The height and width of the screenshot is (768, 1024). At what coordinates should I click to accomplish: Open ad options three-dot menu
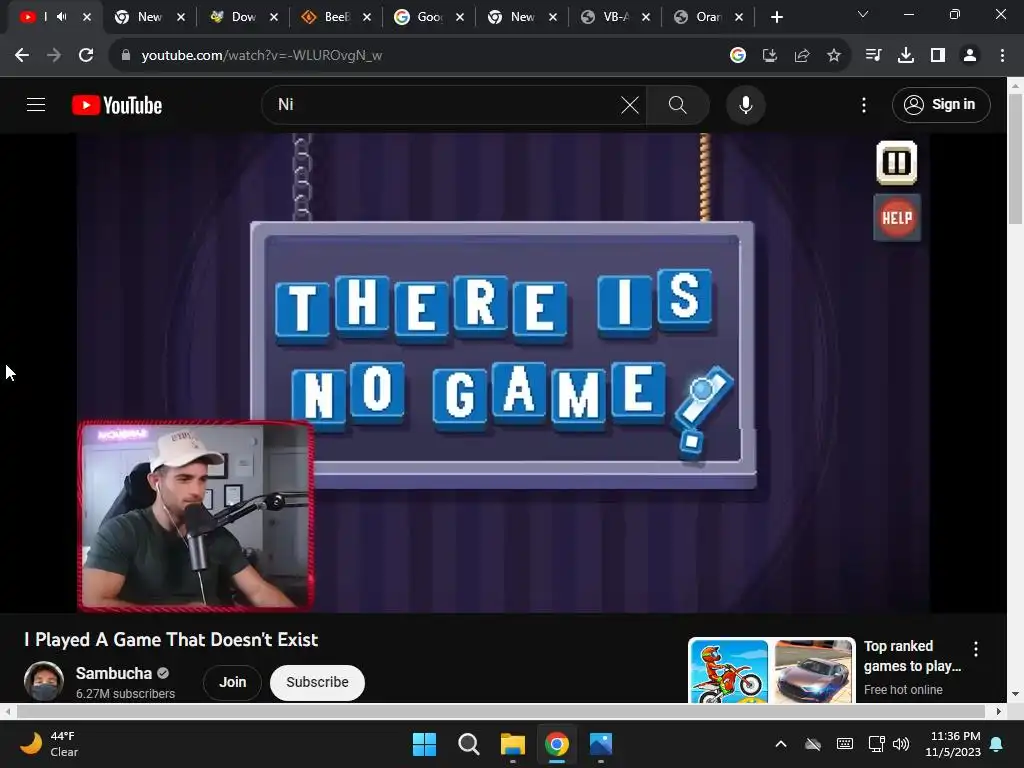(x=976, y=648)
